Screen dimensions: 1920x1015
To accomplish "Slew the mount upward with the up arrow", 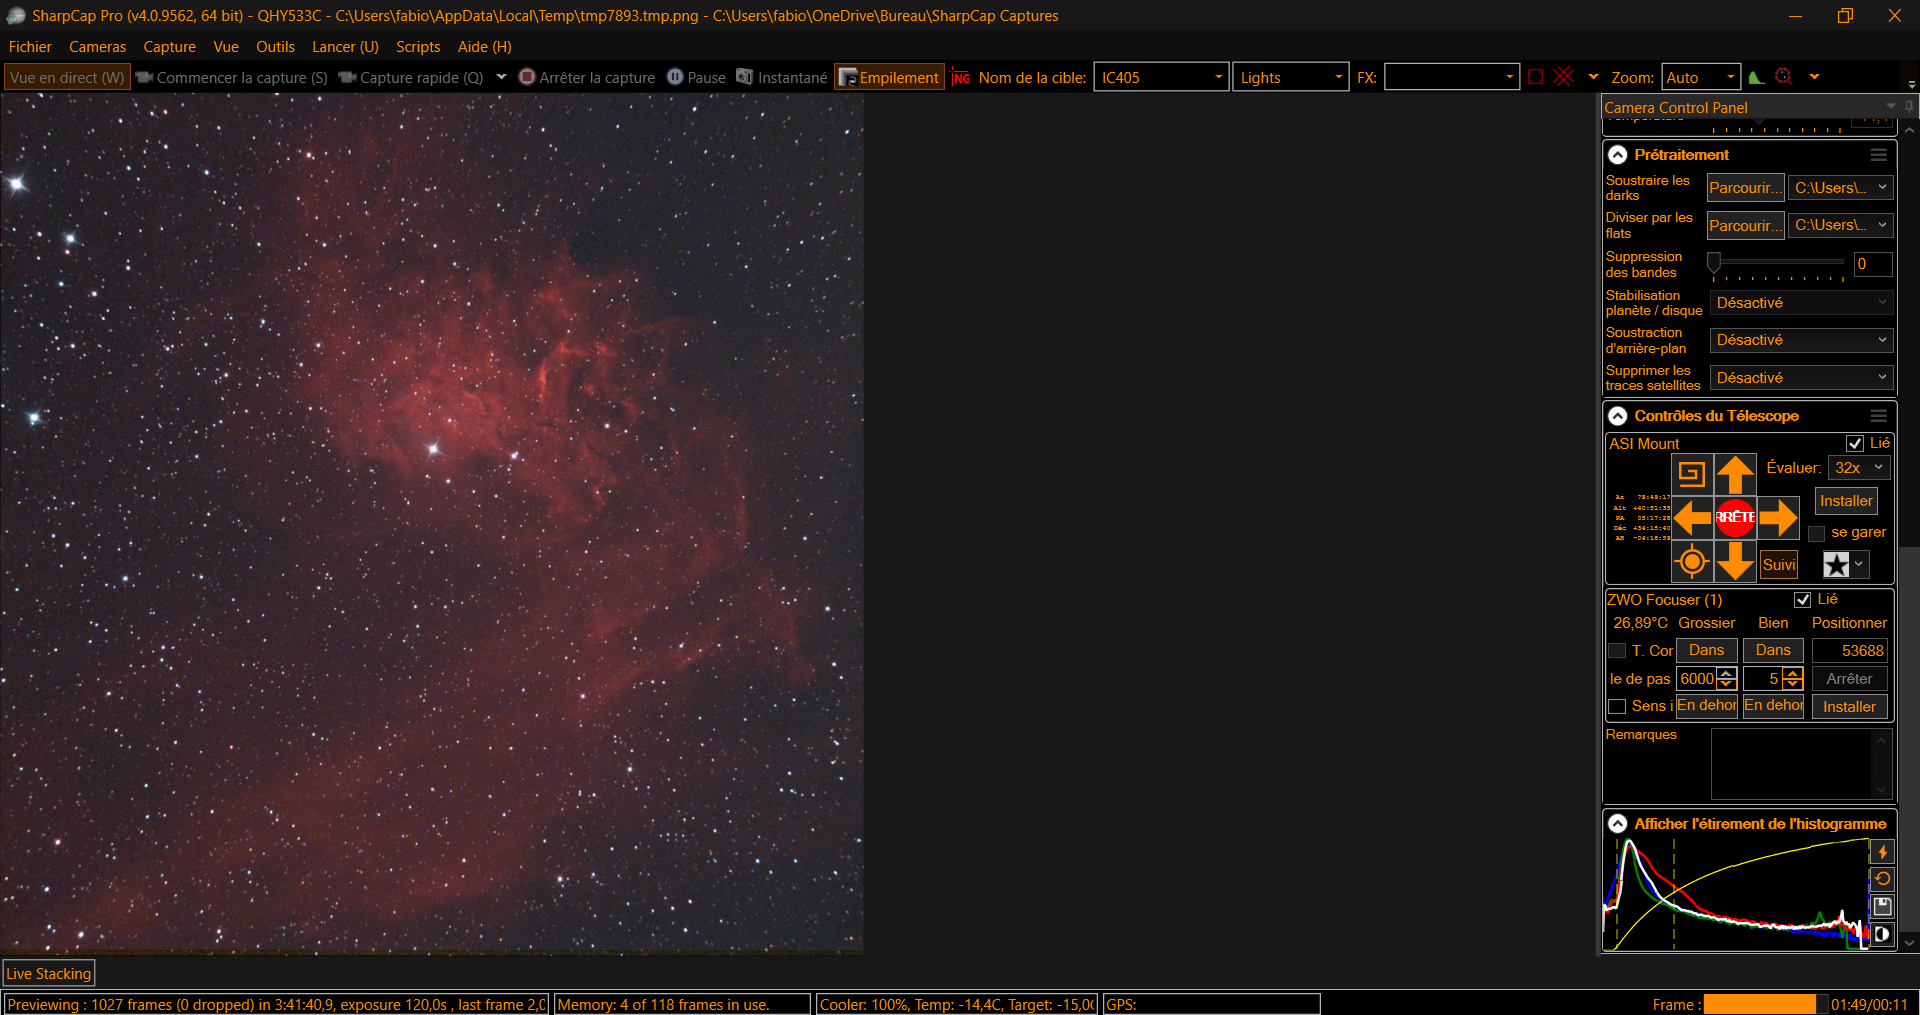I will (x=1735, y=473).
